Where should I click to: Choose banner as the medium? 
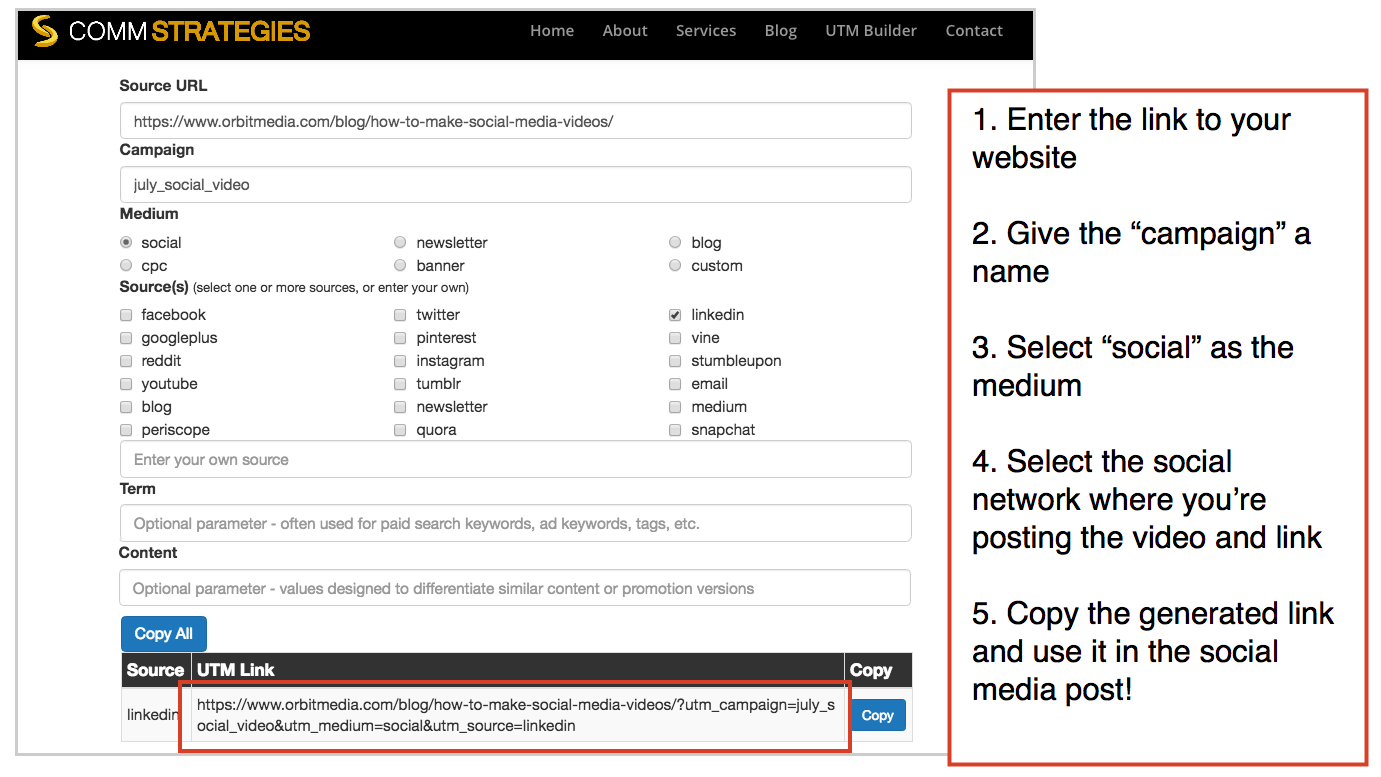point(400,266)
